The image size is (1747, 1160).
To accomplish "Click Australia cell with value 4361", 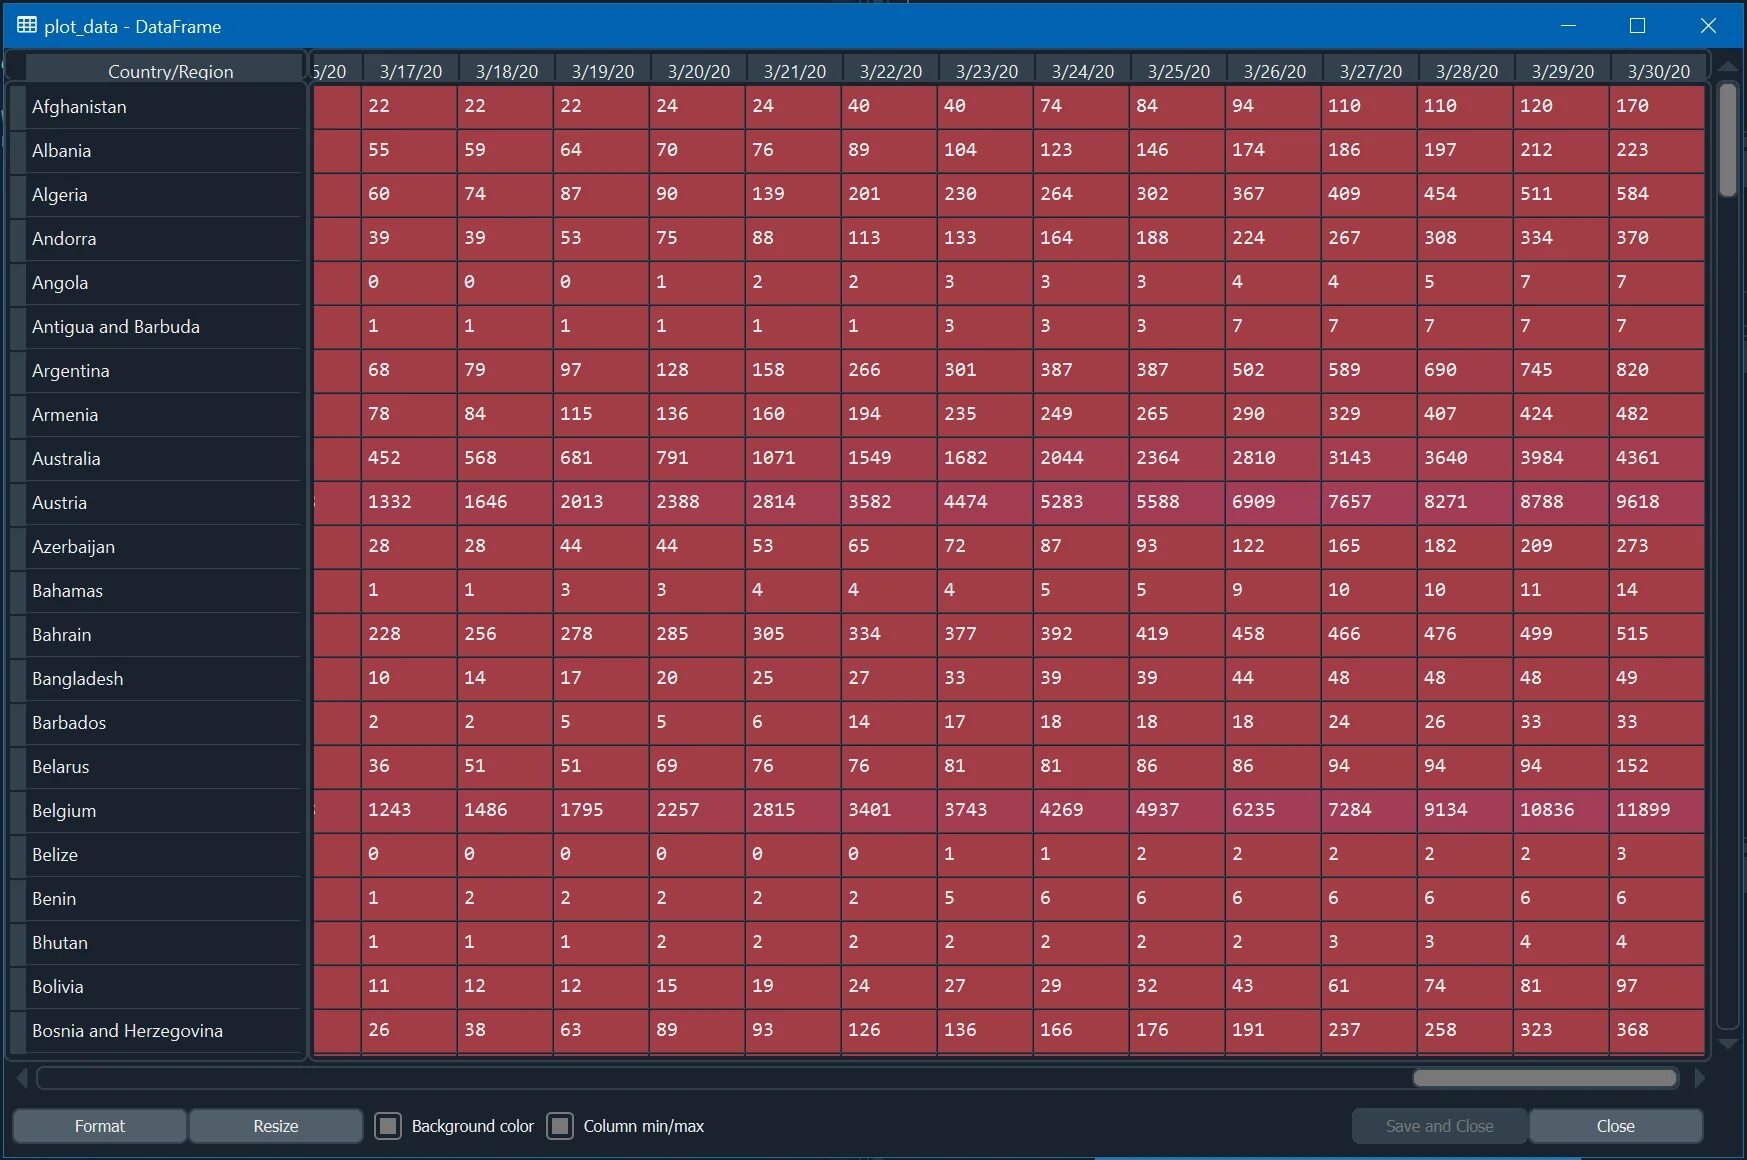I will point(1657,458).
